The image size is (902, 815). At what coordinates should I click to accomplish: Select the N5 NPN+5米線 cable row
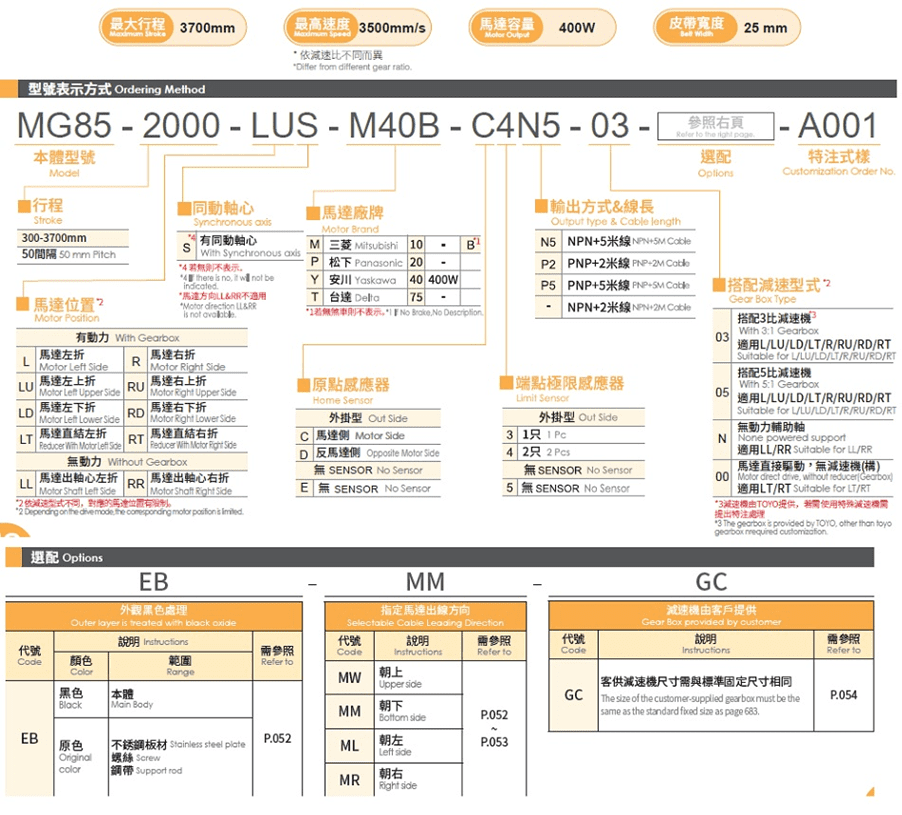pyautogui.click(x=614, y=242)
